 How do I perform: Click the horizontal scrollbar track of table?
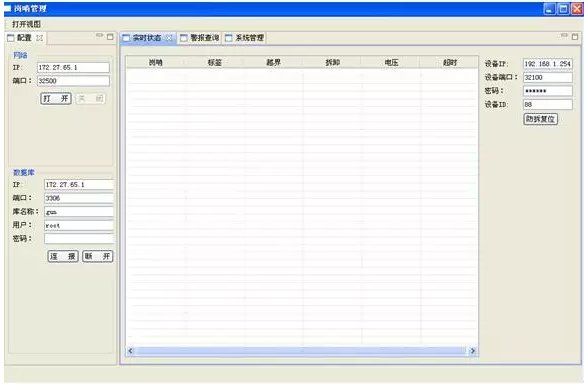301,351
